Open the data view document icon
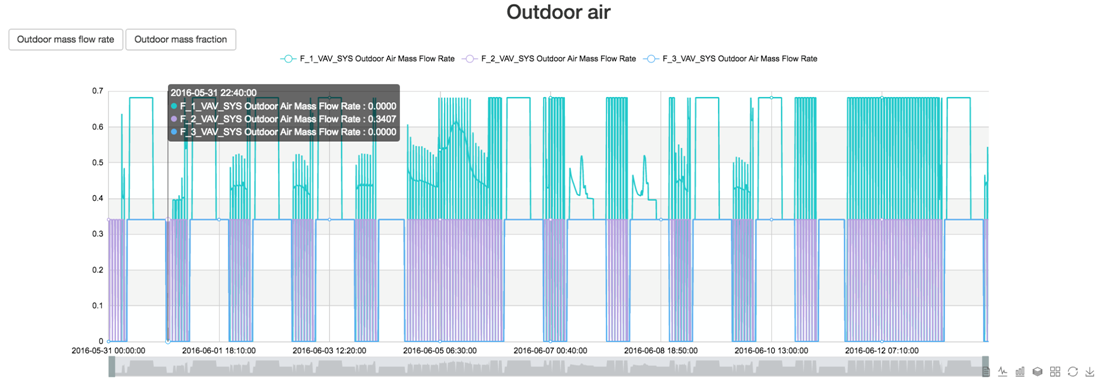The width and height of the screenshot is (1105, 391). (986, 371)
